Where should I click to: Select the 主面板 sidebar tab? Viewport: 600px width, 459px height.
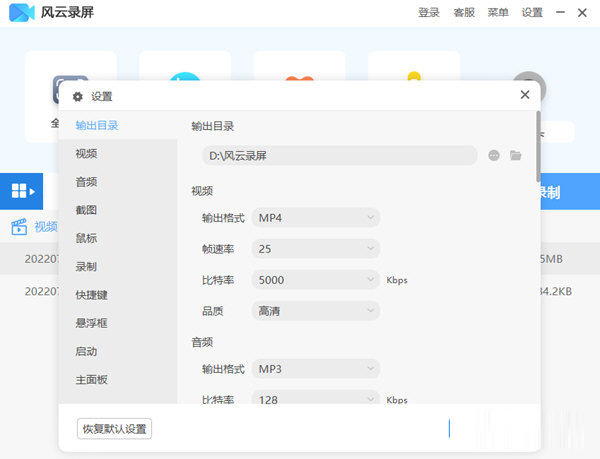click(118, 380)
